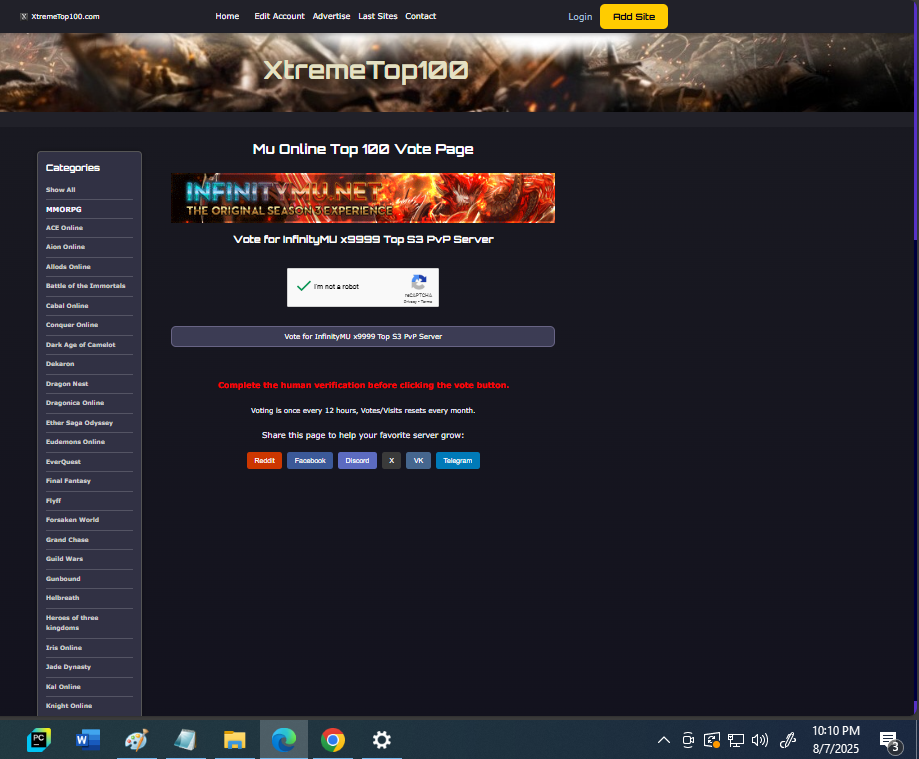
Task: Open ACE Online category
Action: (64, 227)
